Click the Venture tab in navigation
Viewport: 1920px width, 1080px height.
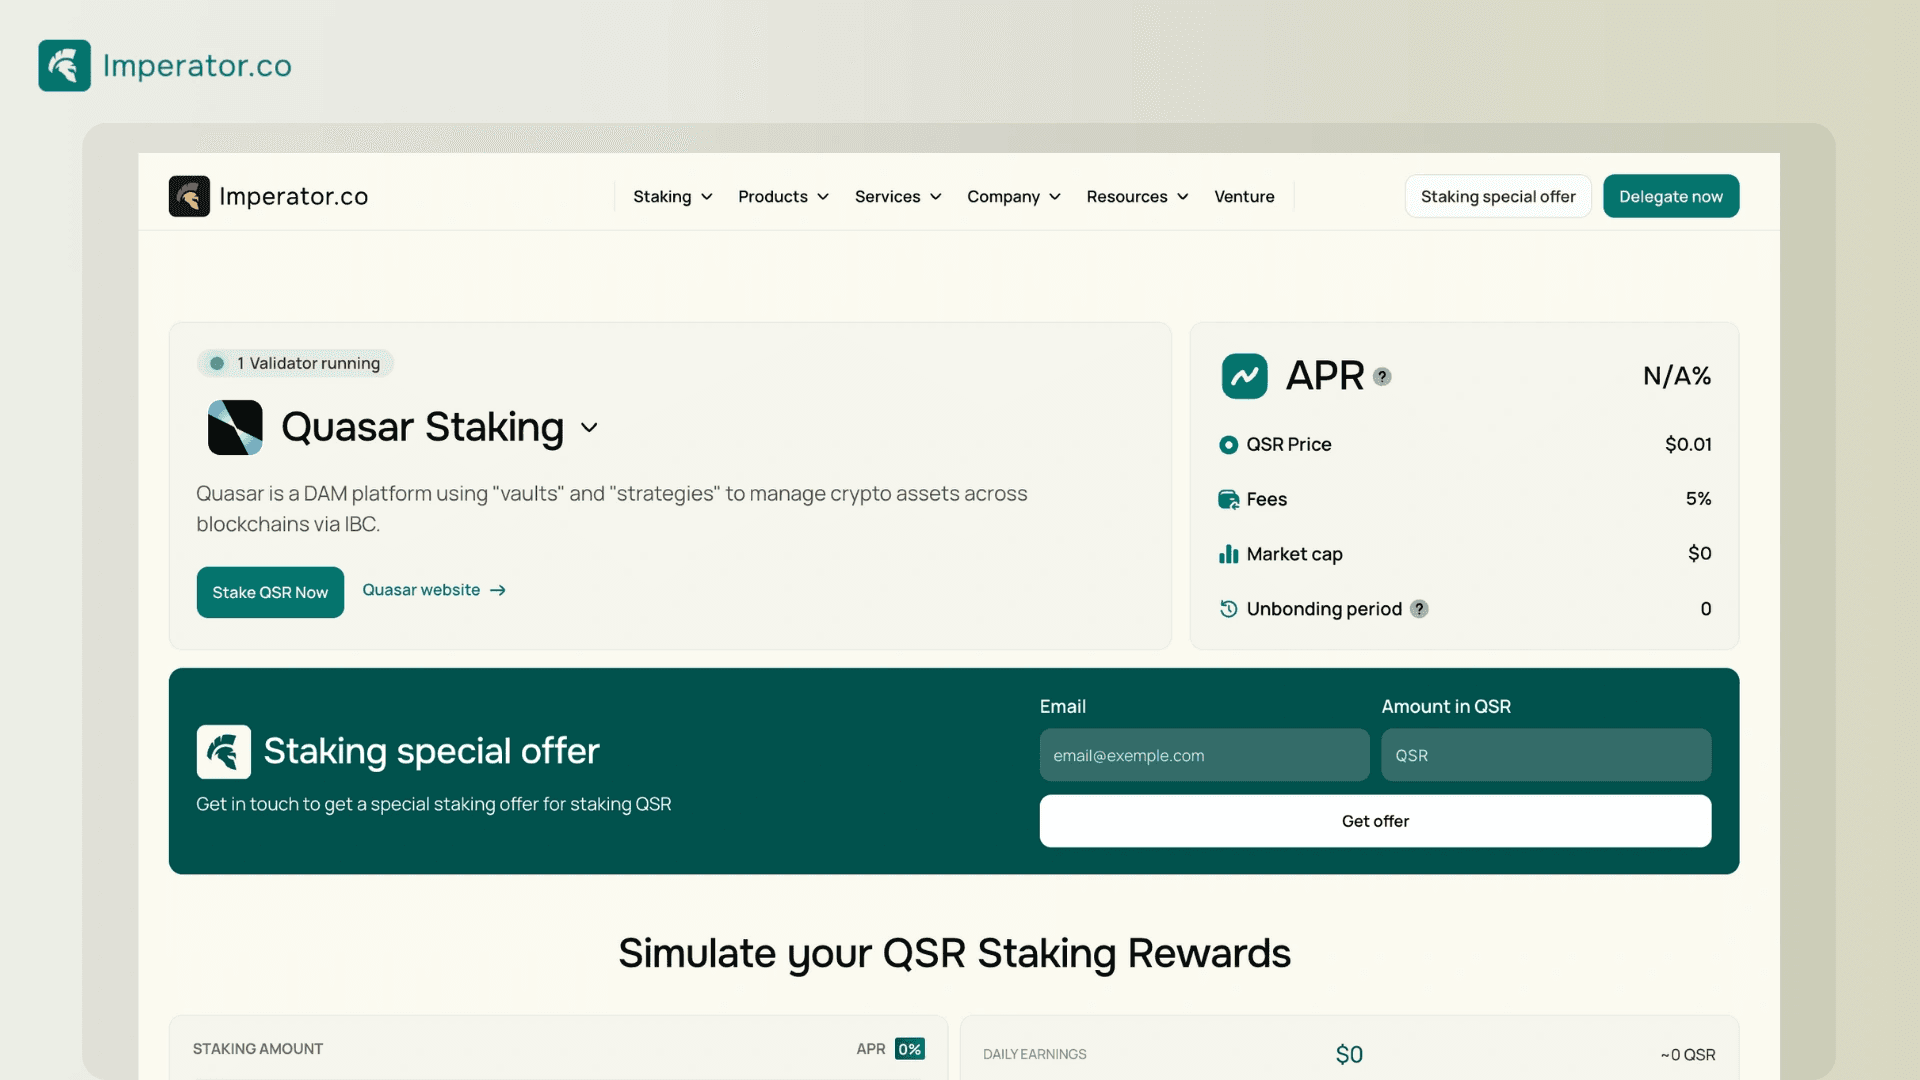(x=1244, y=195)
